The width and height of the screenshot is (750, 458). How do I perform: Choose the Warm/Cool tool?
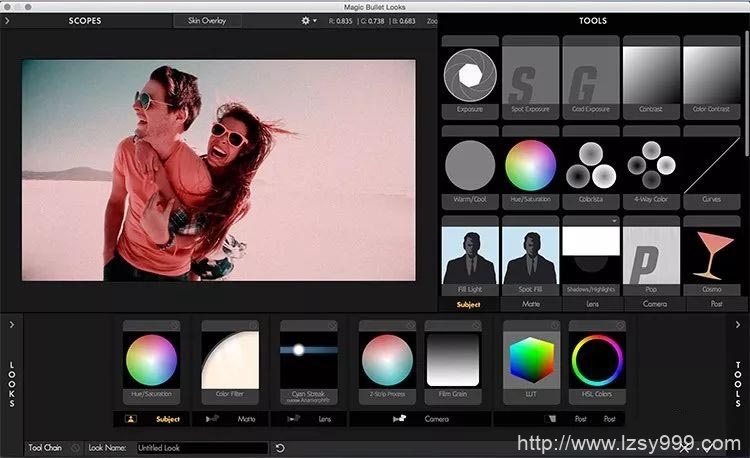tap(470, 166)
